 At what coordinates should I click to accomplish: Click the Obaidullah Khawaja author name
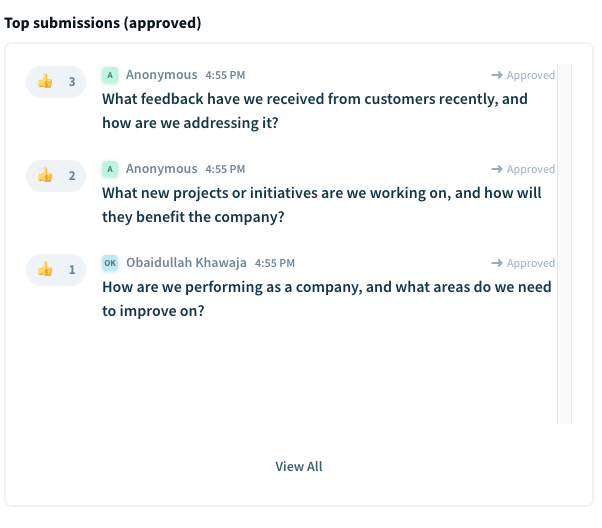[x=186, y=263]
